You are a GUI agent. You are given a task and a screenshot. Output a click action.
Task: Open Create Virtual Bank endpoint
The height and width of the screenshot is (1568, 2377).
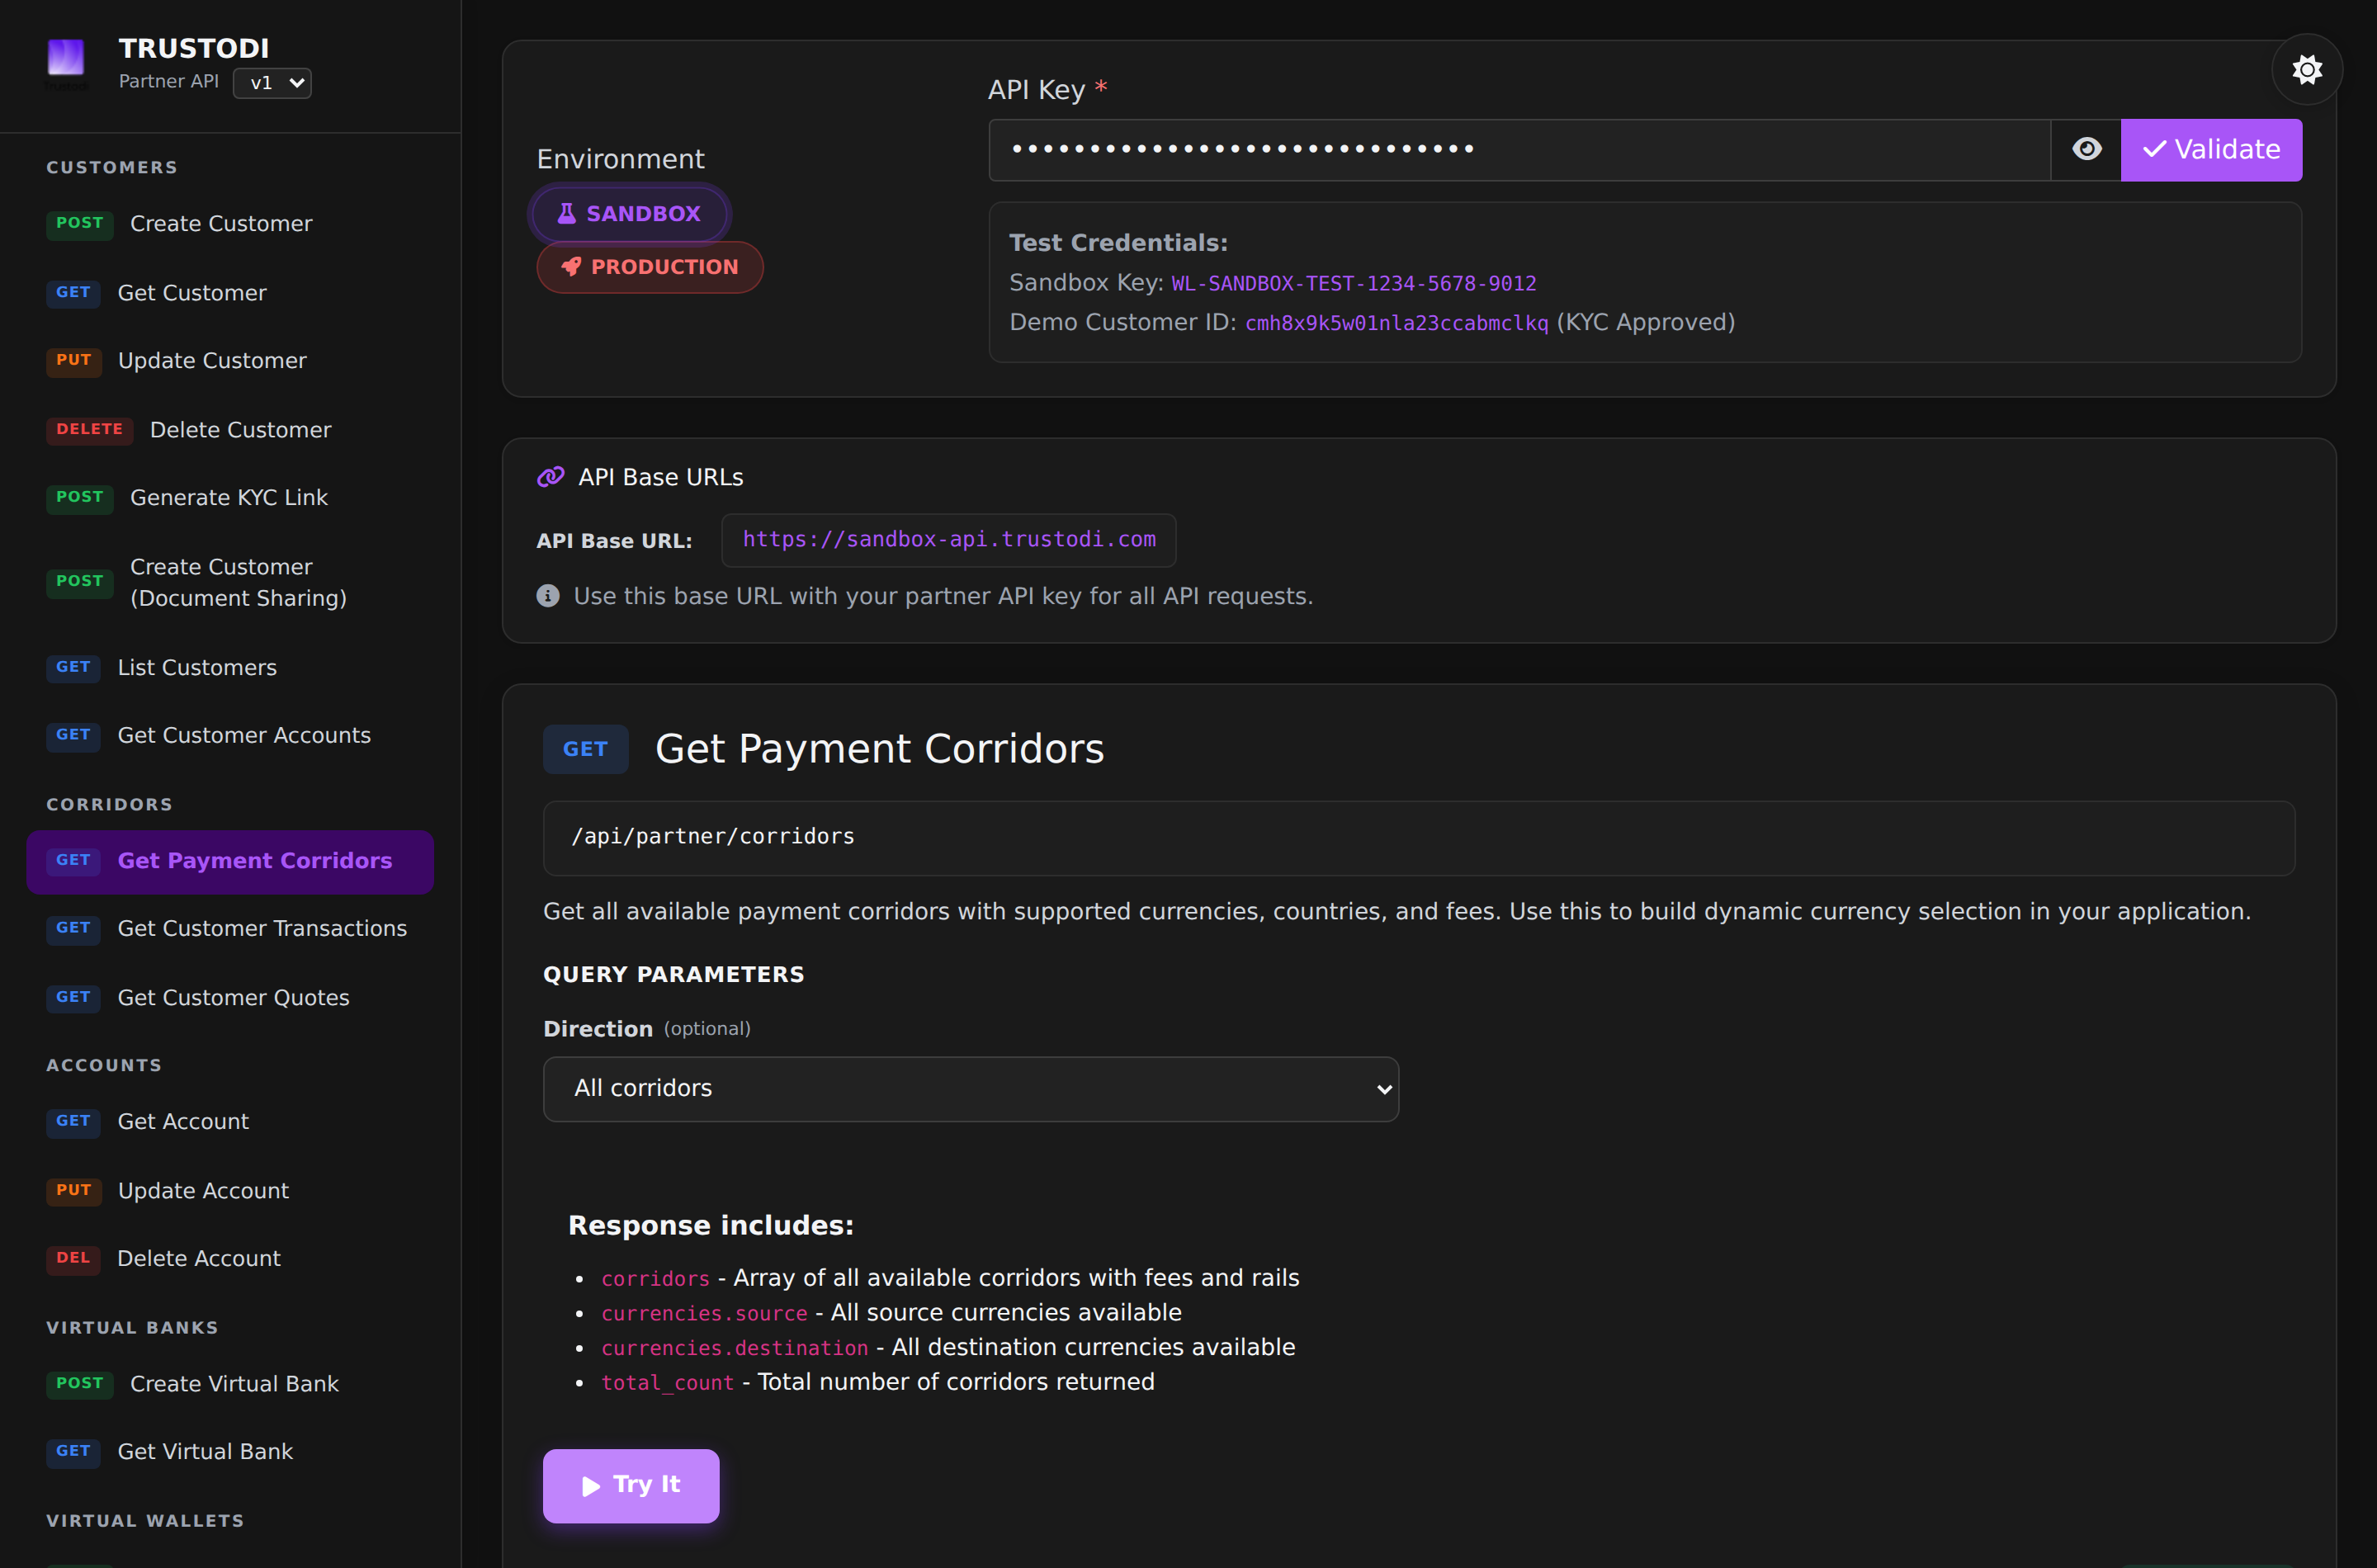click(230, 1384)
